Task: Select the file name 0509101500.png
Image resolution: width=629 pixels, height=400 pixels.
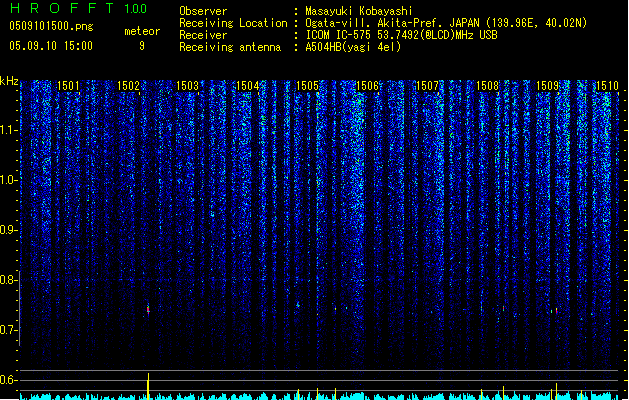Action: pos(51,26)
